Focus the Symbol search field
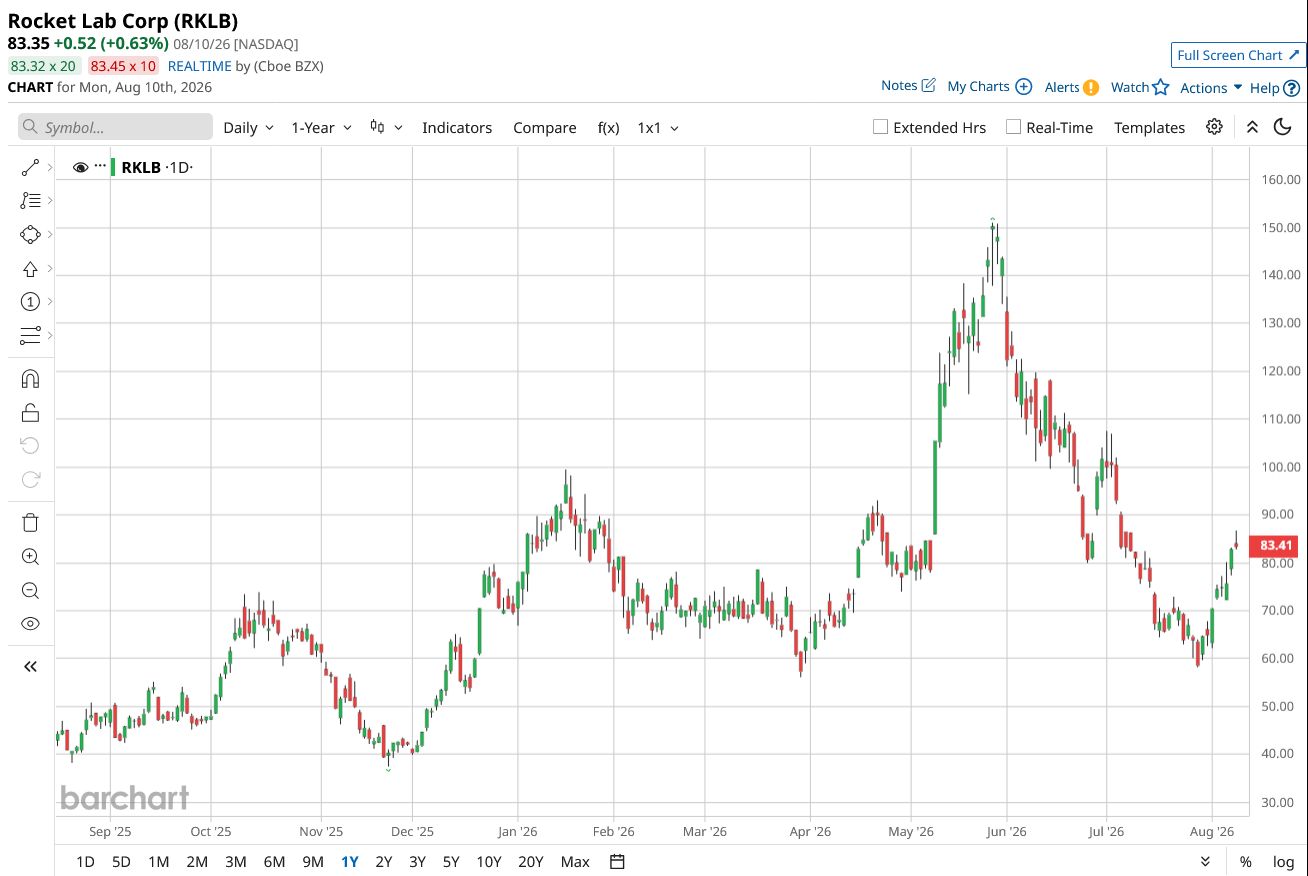 point(115,127)
